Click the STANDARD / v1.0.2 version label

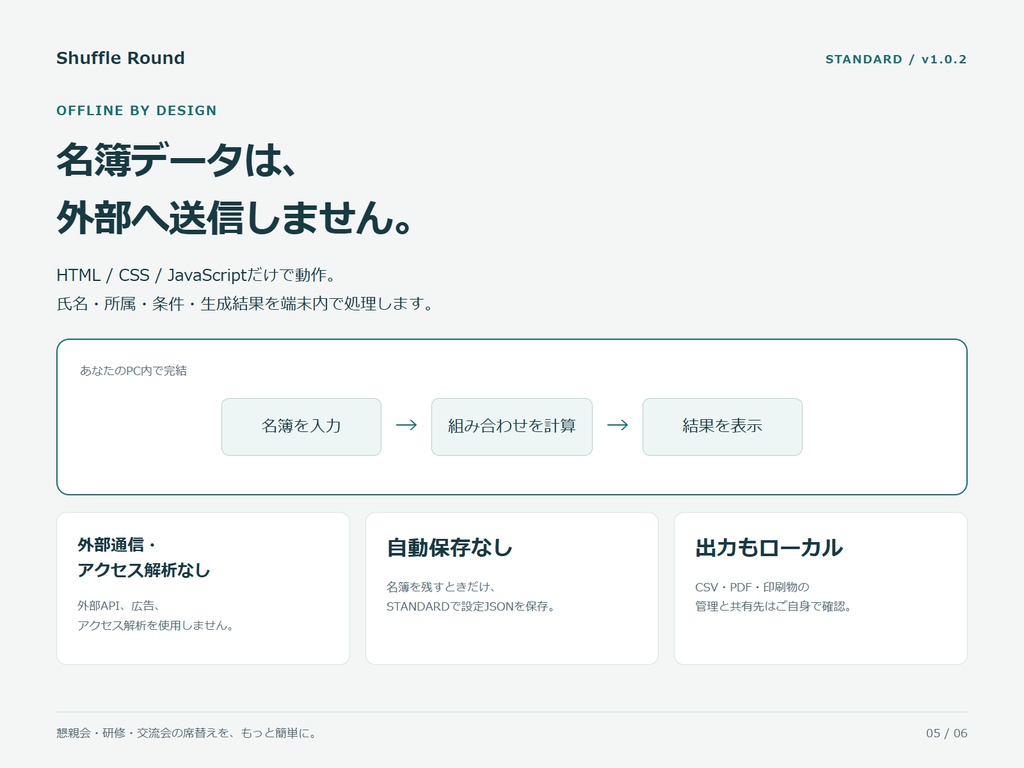click(x=895, y=59)
